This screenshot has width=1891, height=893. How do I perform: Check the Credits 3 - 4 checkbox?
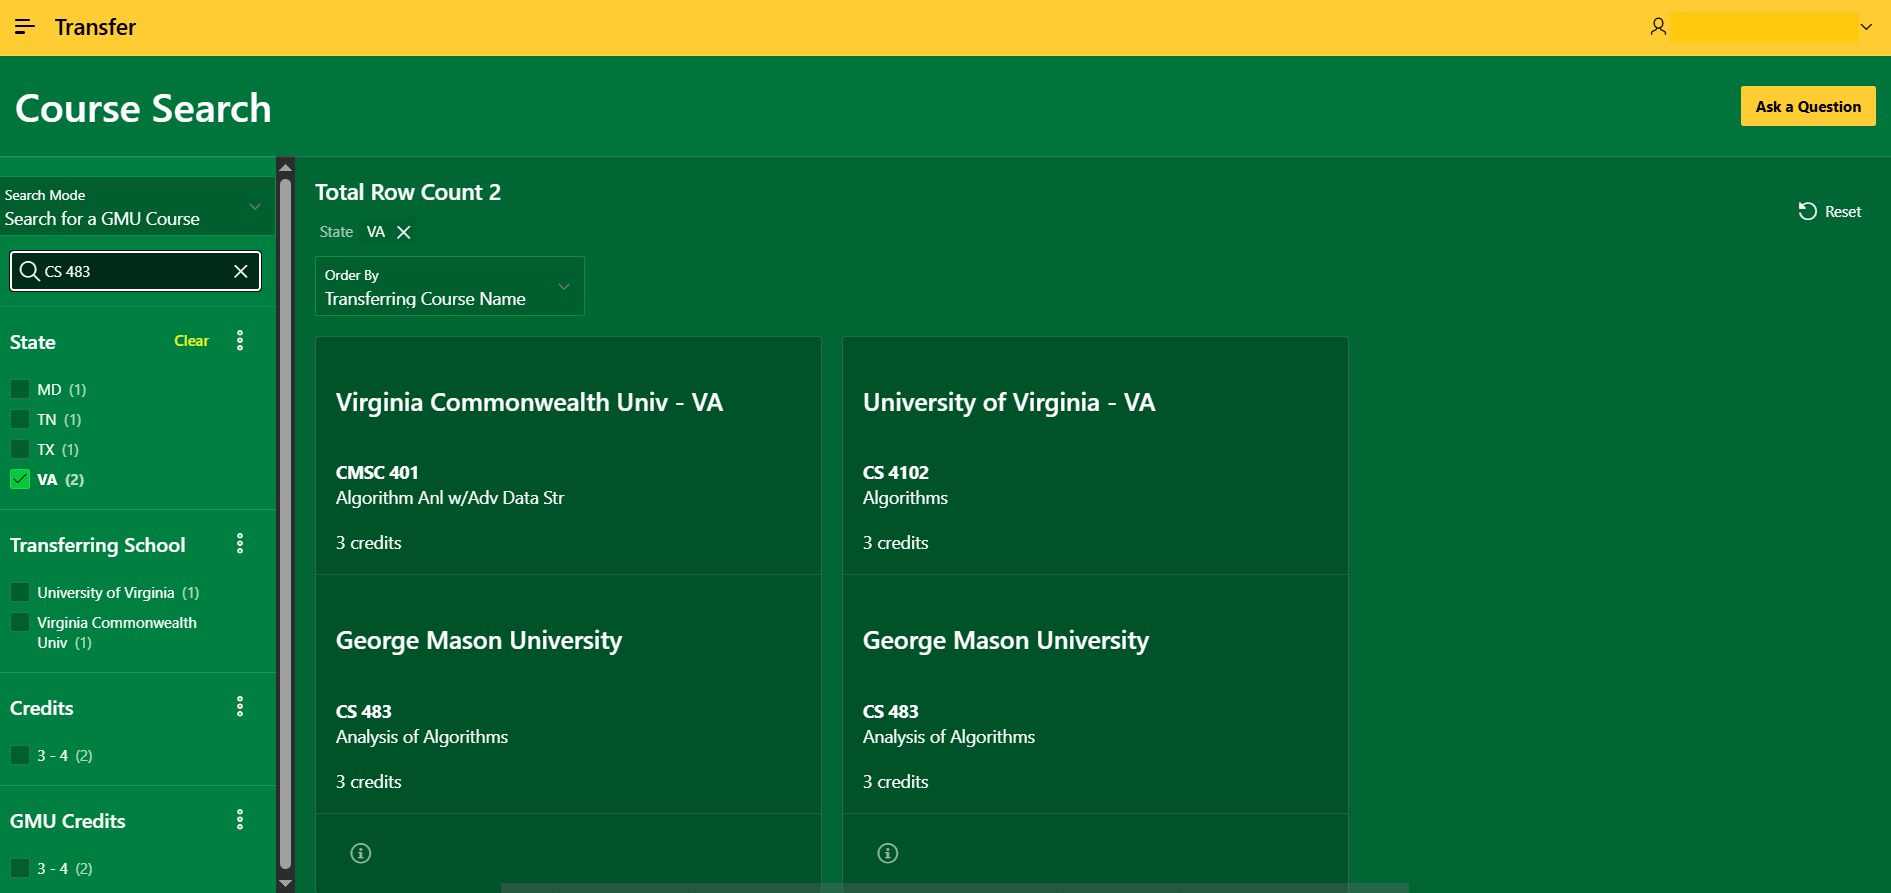[20, 755]
